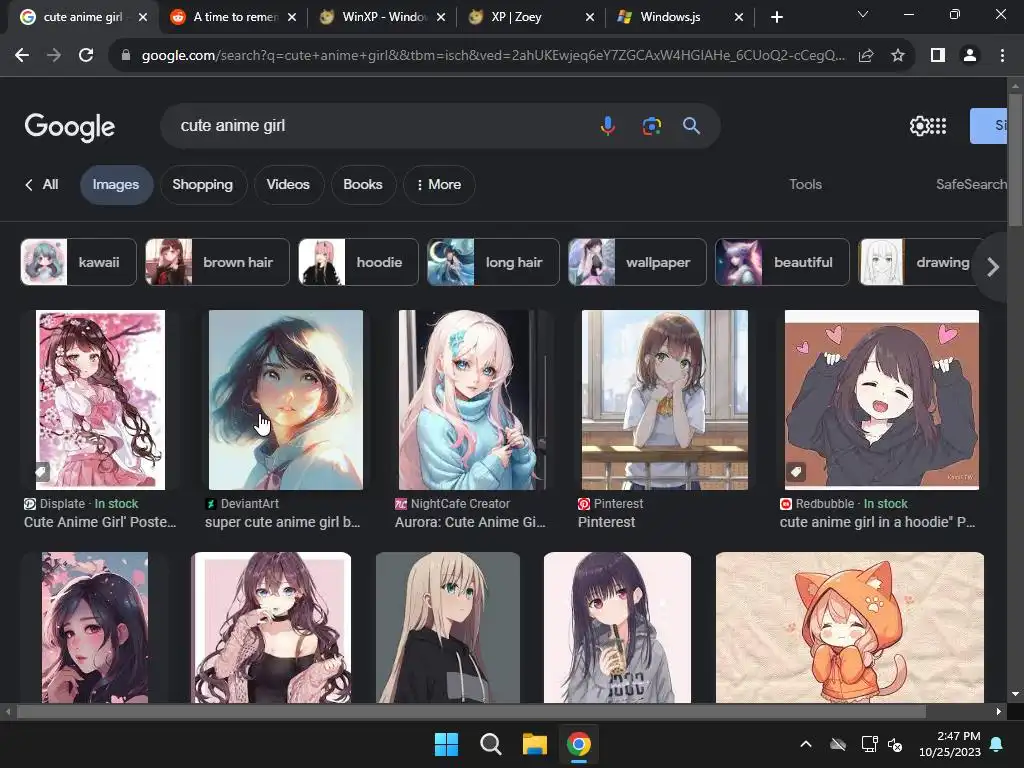
Task: Click the share page icon in address bar
Action: tap(866, 56)
